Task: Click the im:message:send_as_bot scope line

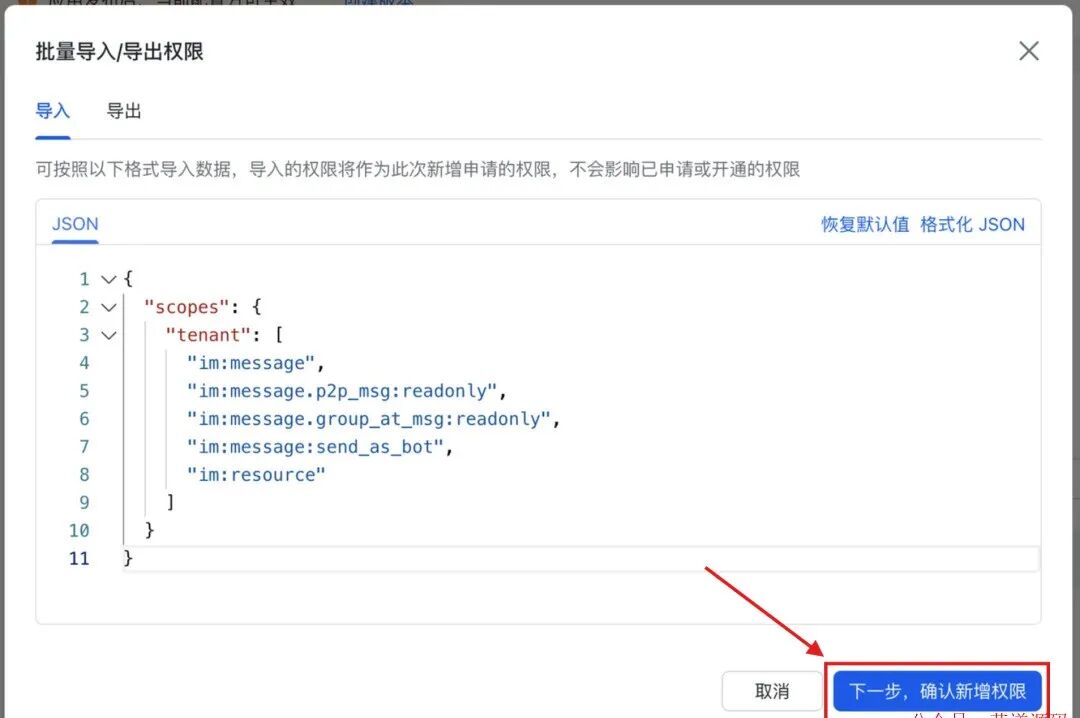Action: tap(313, 446)
